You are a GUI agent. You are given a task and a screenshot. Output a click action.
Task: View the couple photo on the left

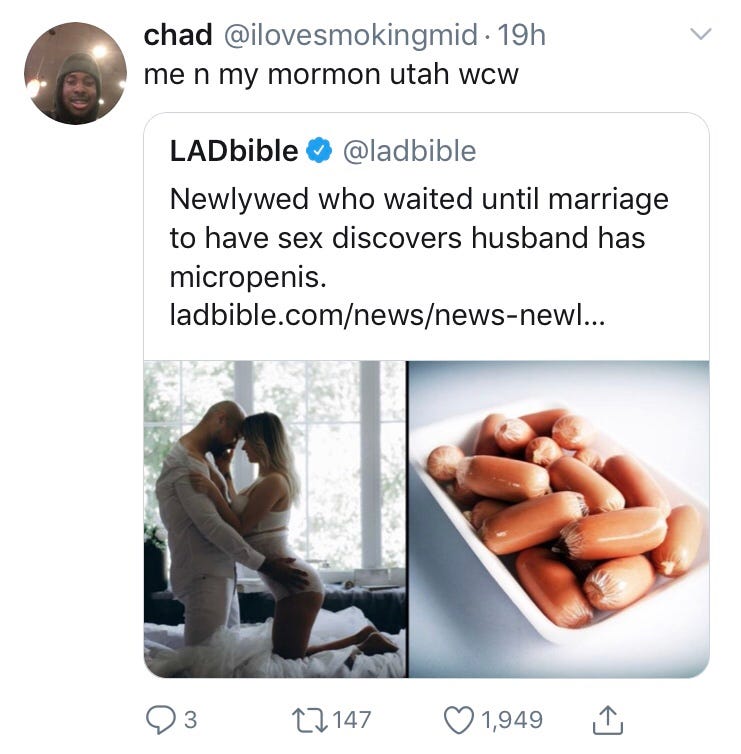coord(275,518)
